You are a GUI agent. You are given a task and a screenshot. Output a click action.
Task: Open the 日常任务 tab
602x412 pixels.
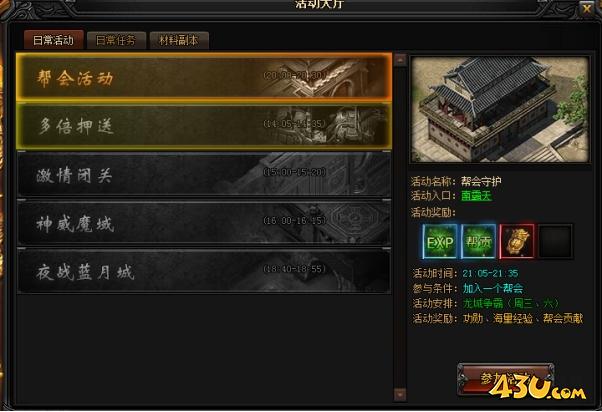(116, 40)
